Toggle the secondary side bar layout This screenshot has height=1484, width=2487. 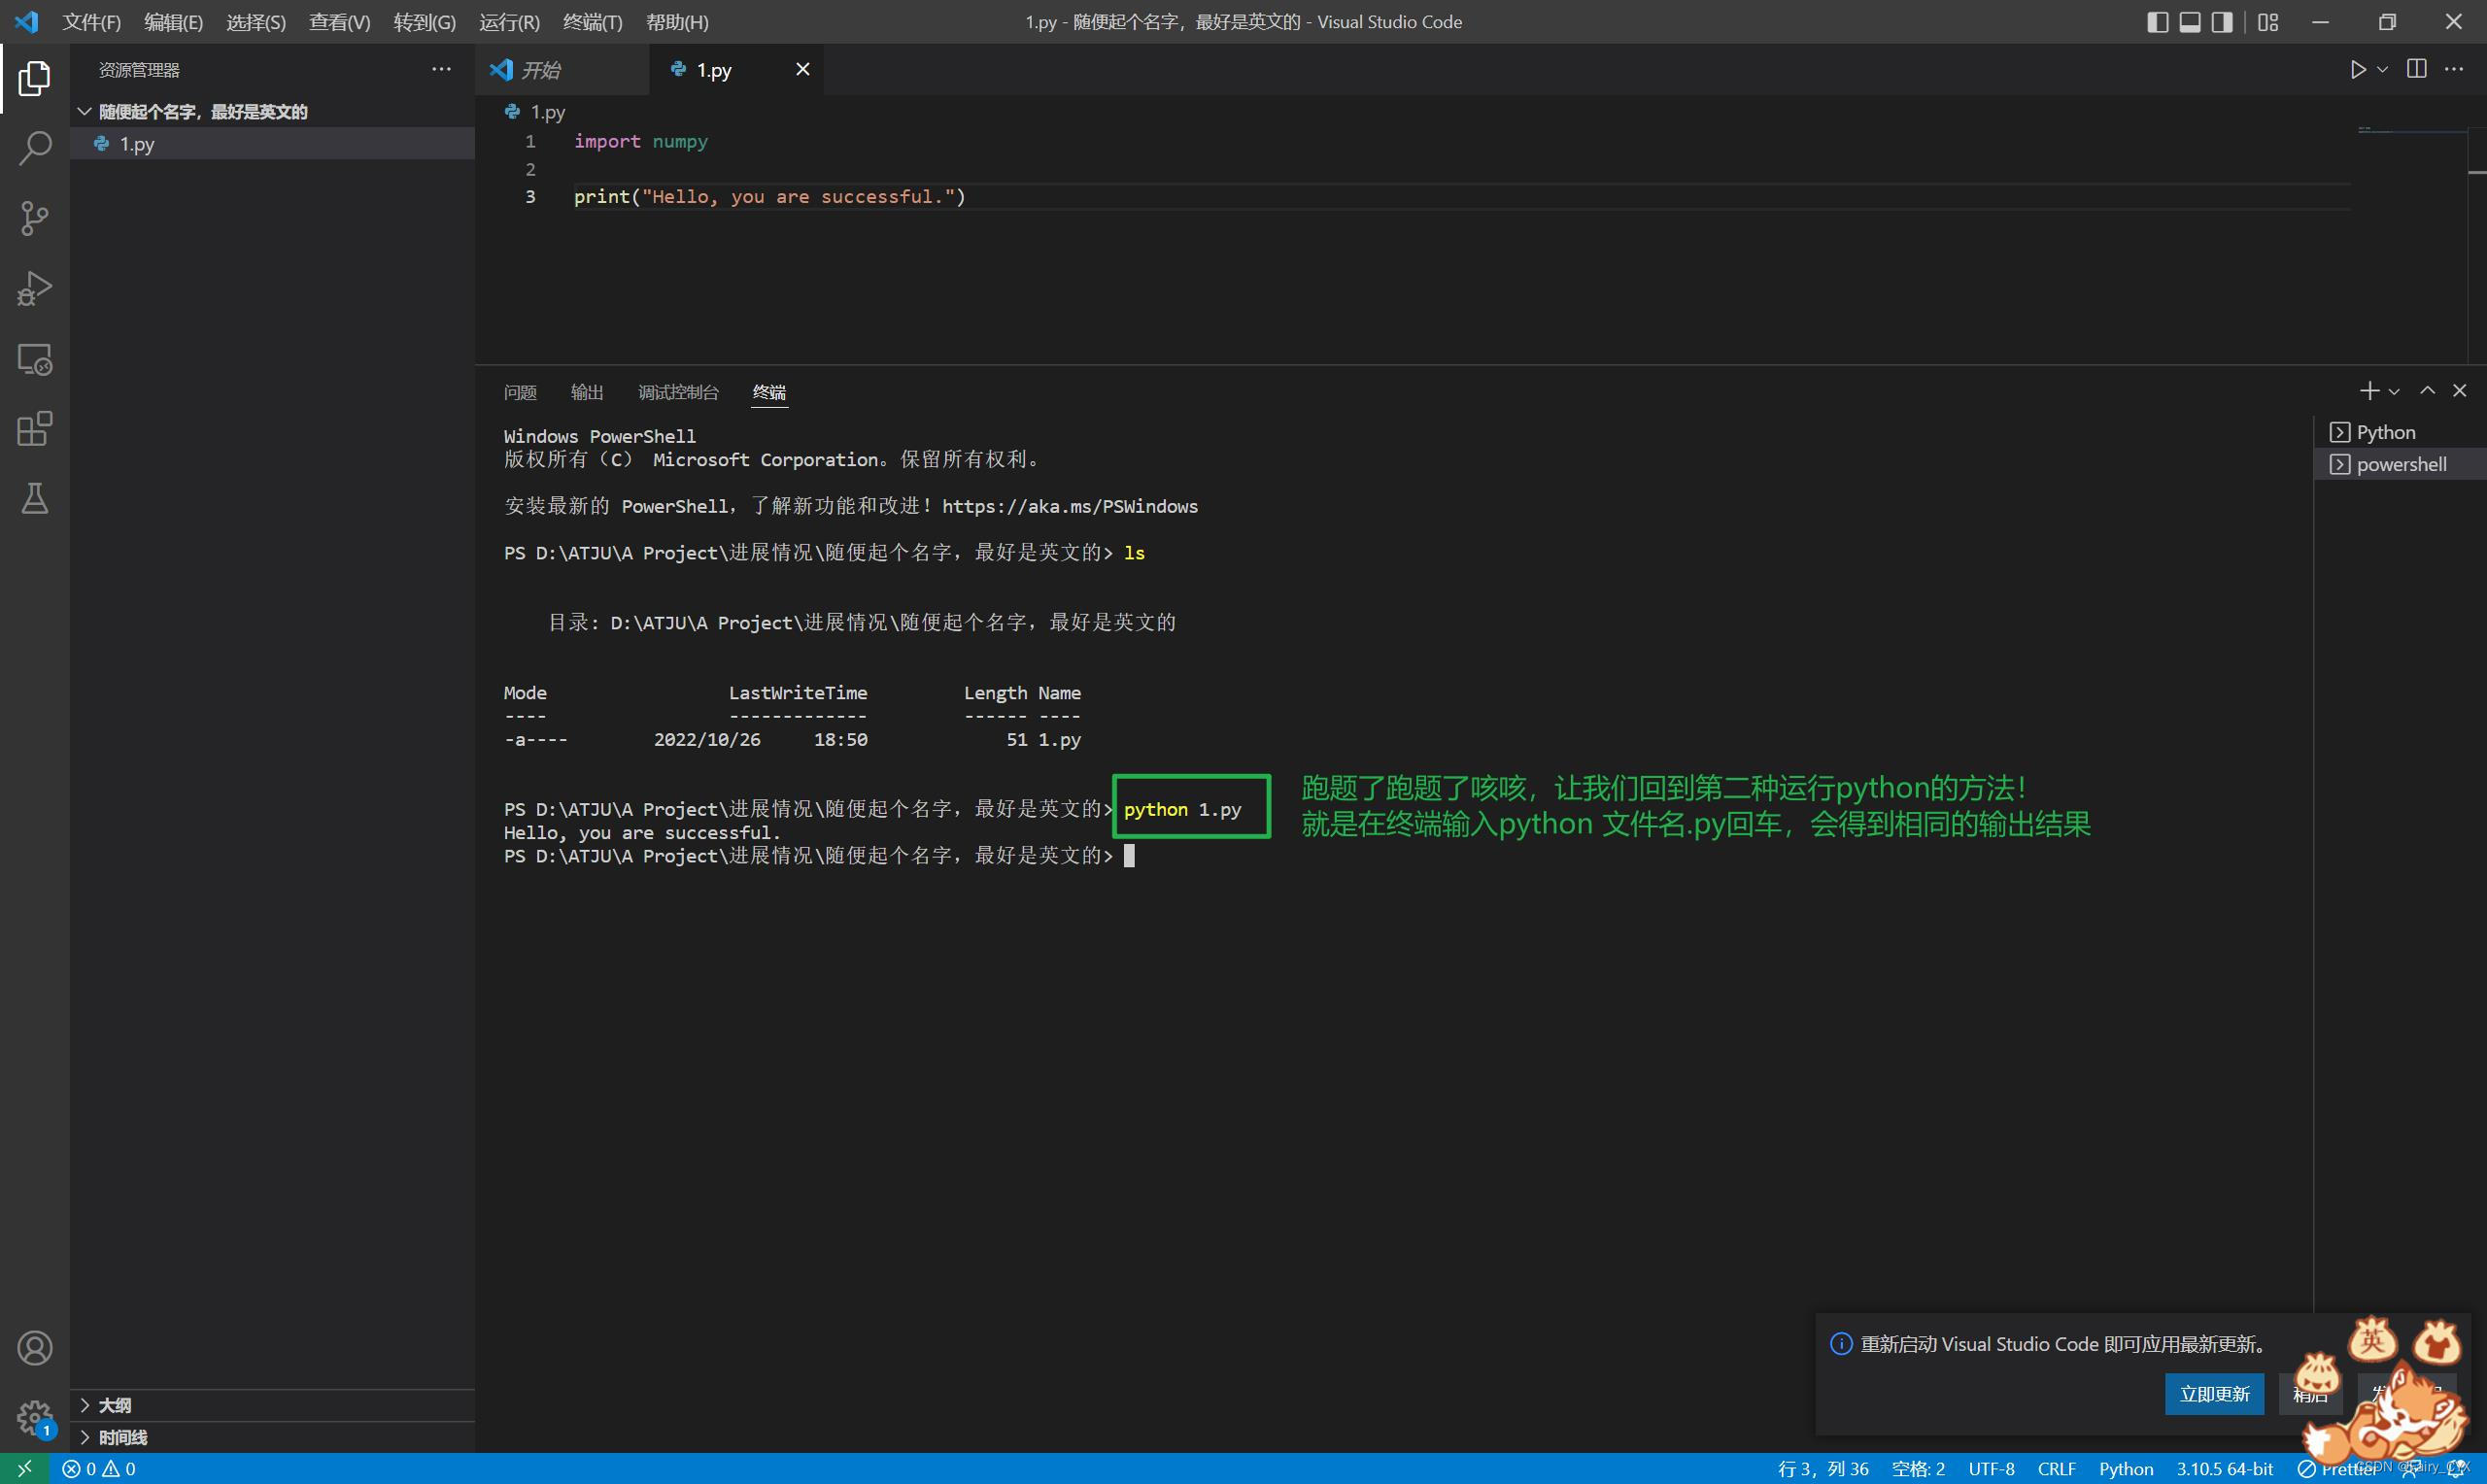coord(2221,22)
